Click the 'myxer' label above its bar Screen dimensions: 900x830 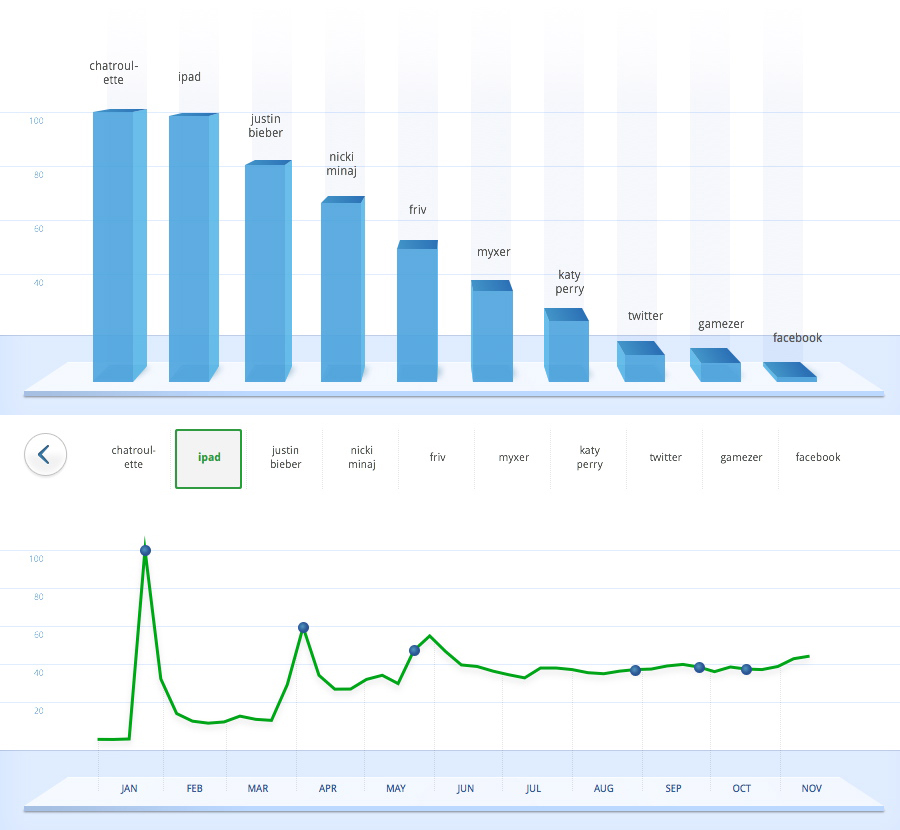(494, 252)
